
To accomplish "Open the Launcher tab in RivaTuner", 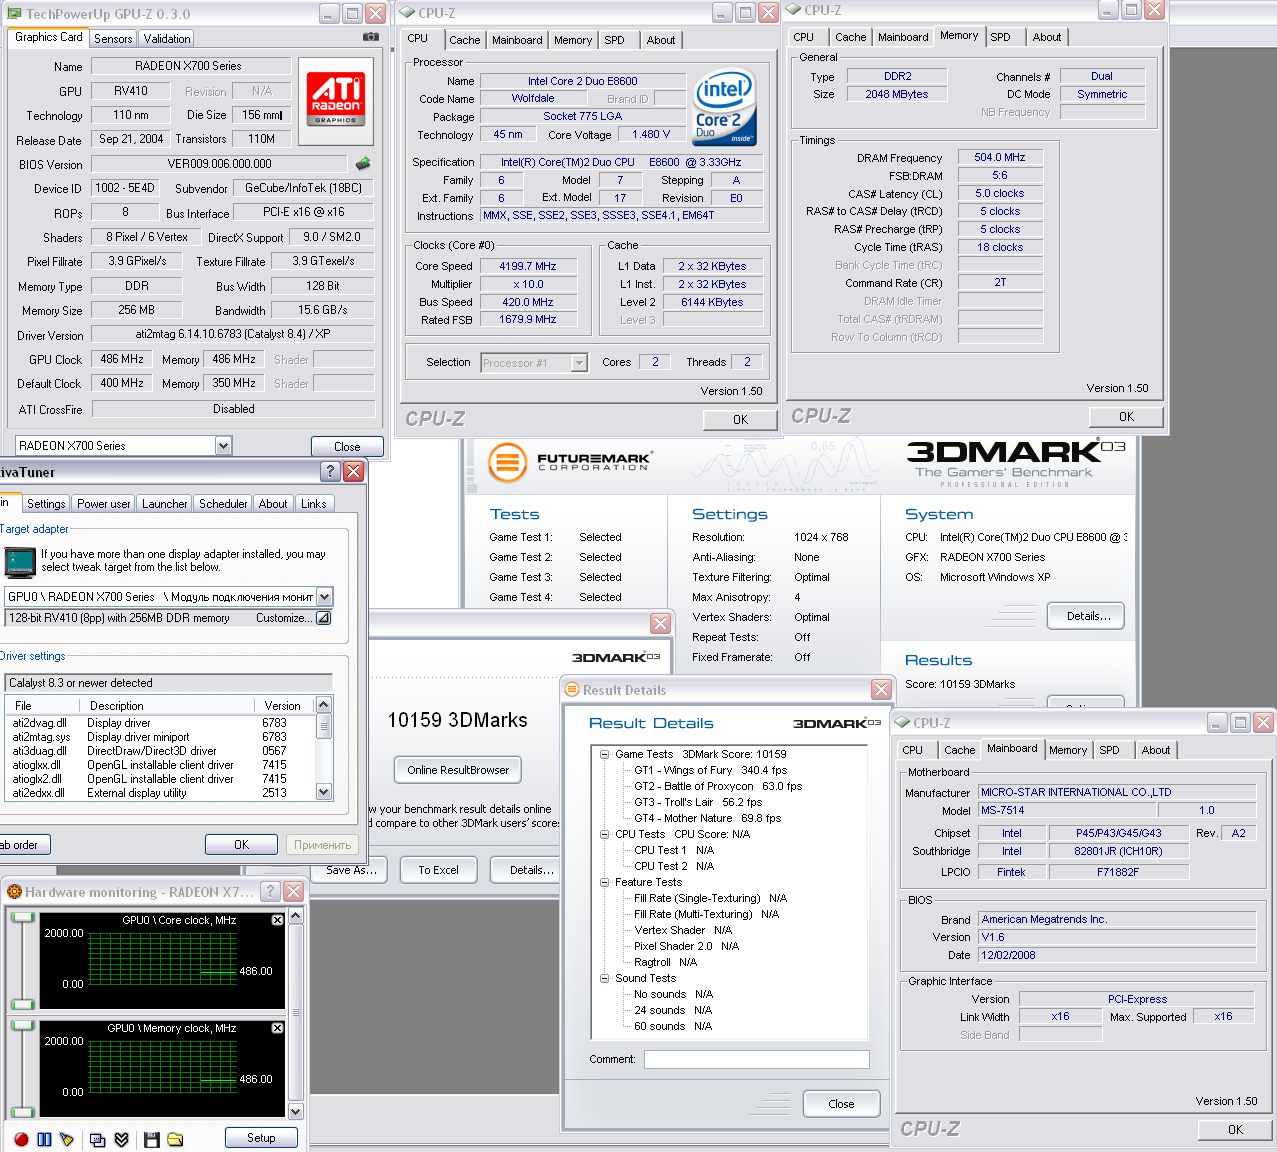I will (164, 504).
